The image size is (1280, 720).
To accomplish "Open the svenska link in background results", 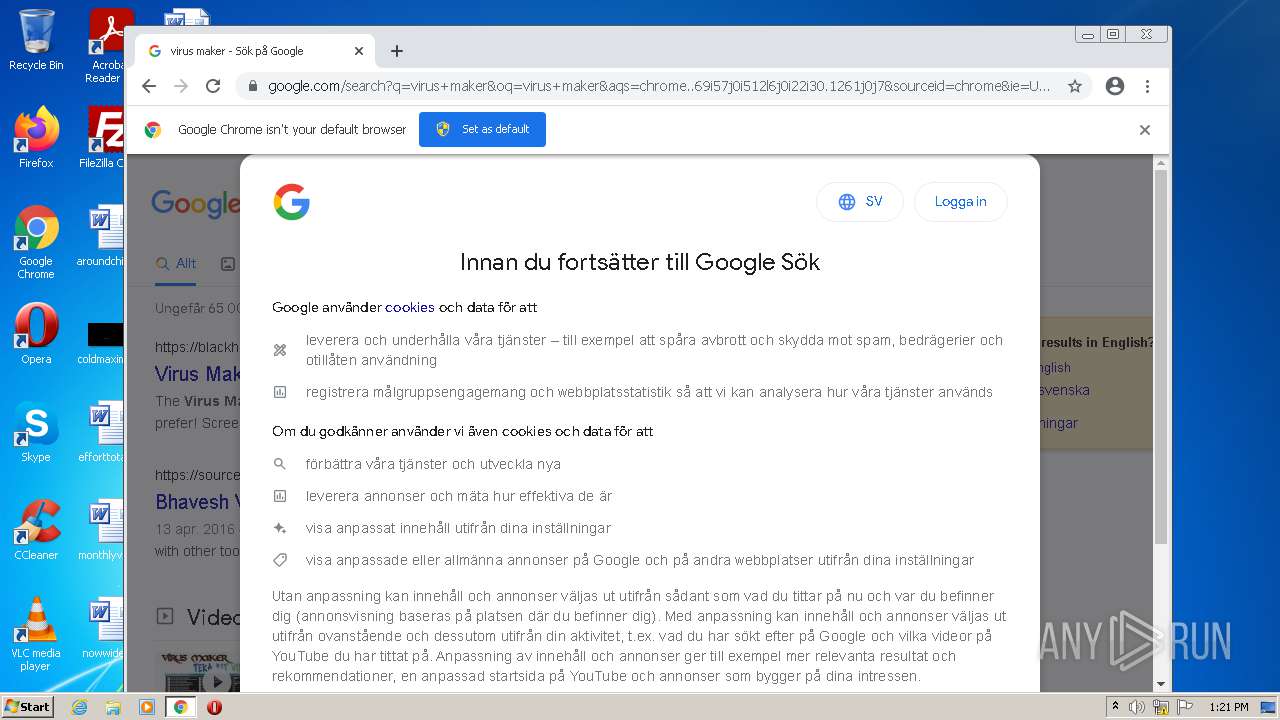I will point(1063,390).
